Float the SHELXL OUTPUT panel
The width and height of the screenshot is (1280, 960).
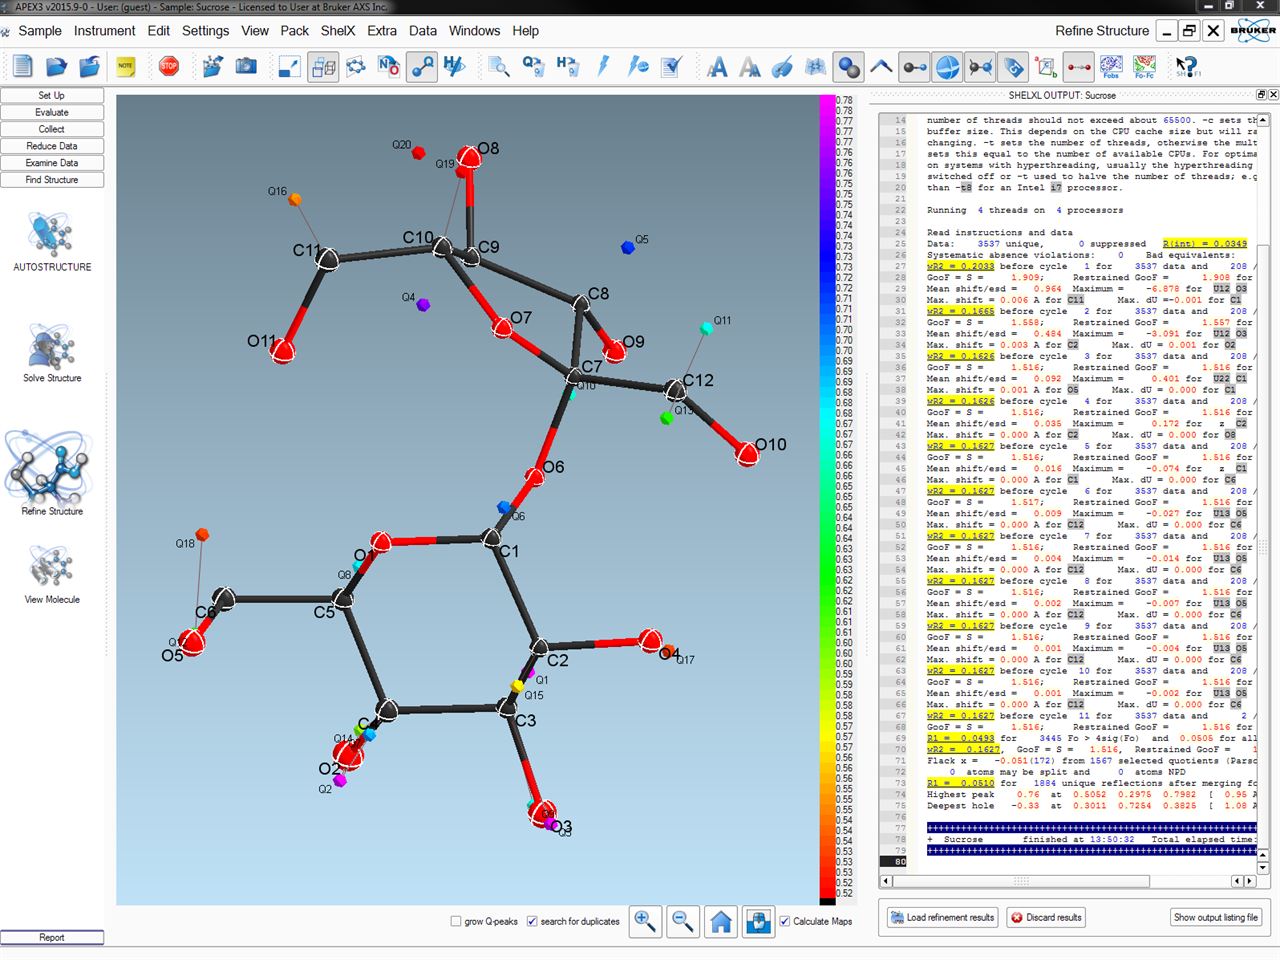(1261, 95)
